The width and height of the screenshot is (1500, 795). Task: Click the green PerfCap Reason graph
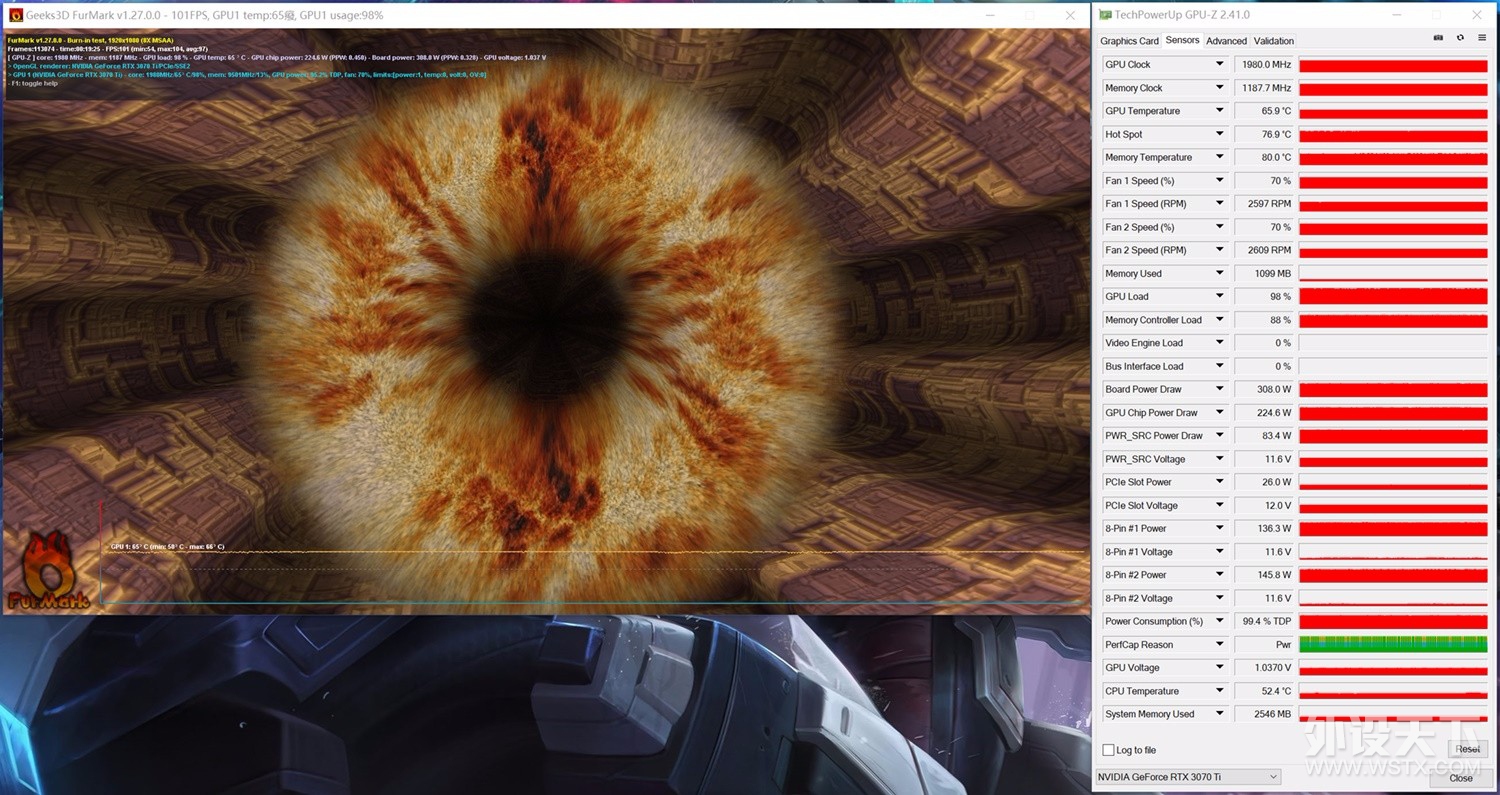1393,644
